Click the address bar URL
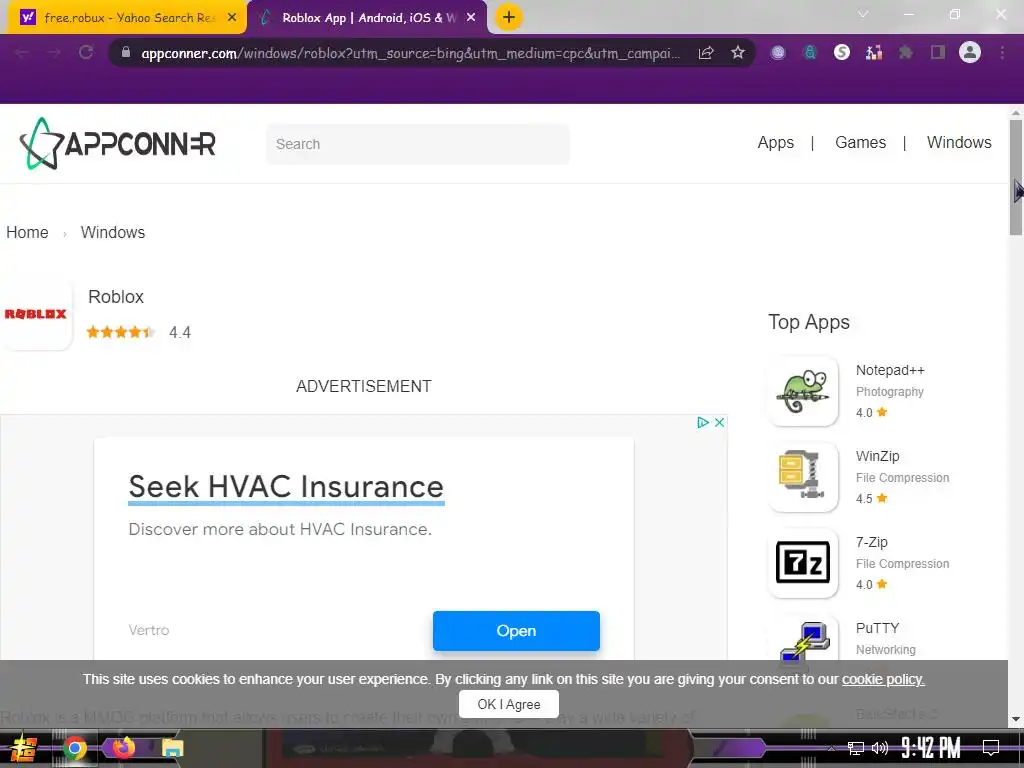This screenshot has width=1024, height=768. pos(411,53)
